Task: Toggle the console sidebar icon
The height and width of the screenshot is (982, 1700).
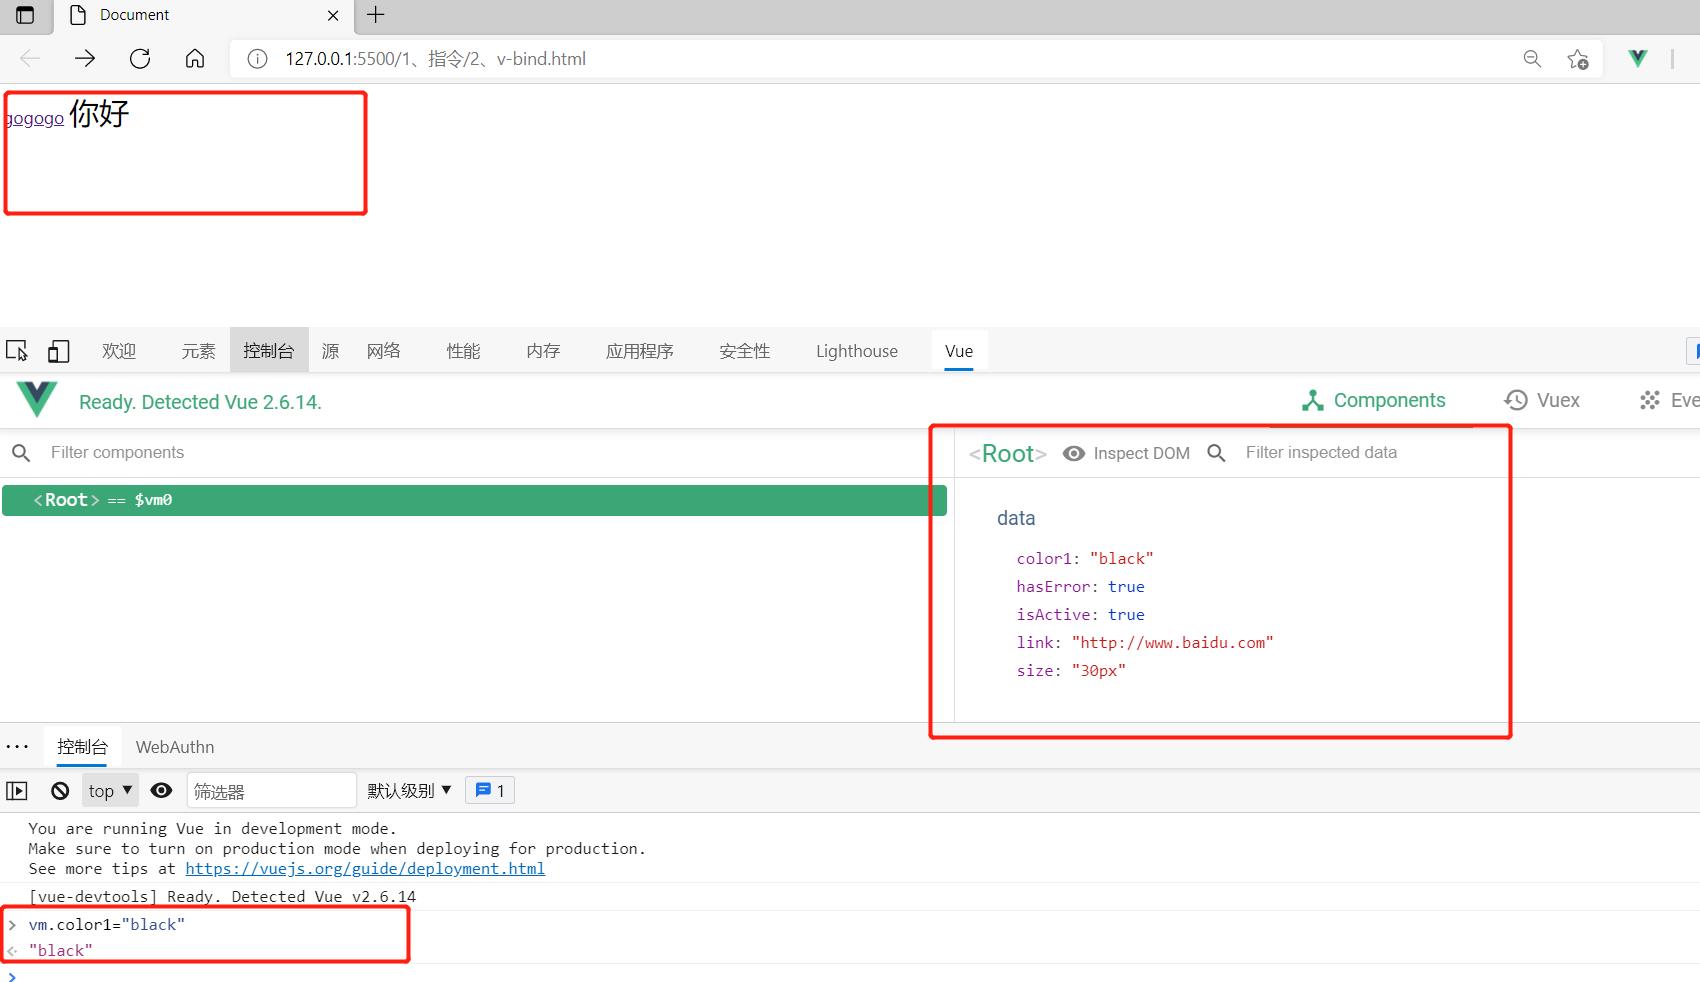Action: tap(17, 791)
